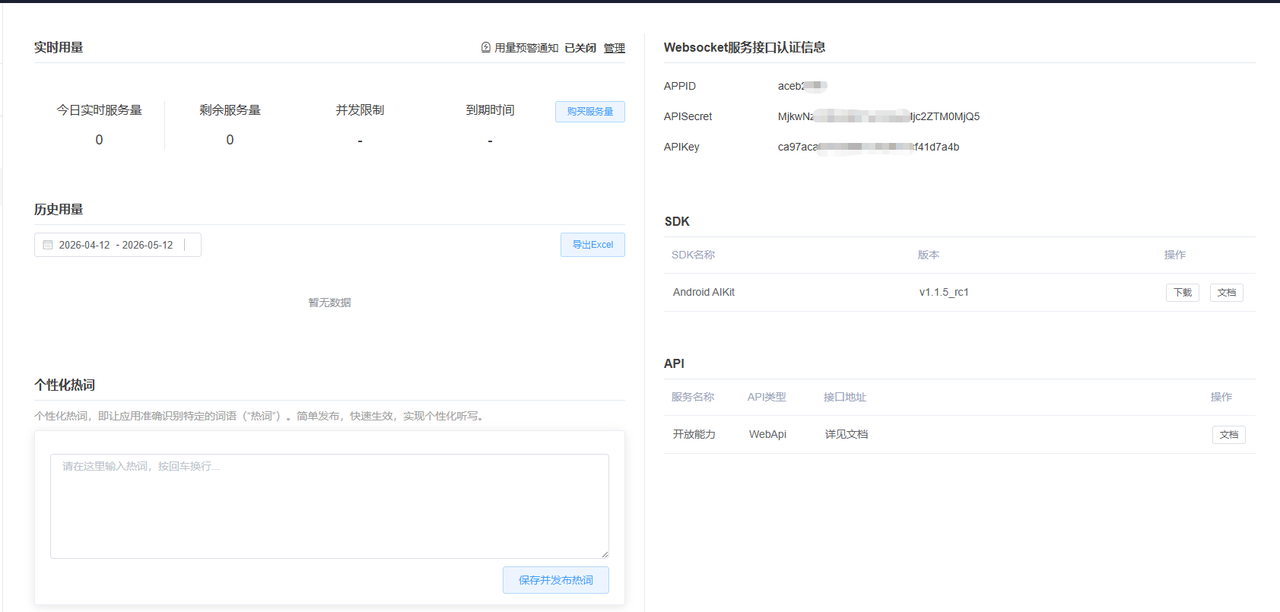Click 购买服务量 button
The height and width of the screenshot is (612, 1280).
tap(590, 112)
